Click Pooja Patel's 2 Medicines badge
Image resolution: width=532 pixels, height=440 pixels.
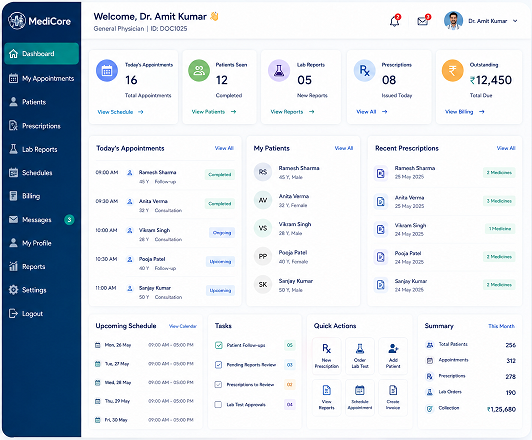point(499,256)
